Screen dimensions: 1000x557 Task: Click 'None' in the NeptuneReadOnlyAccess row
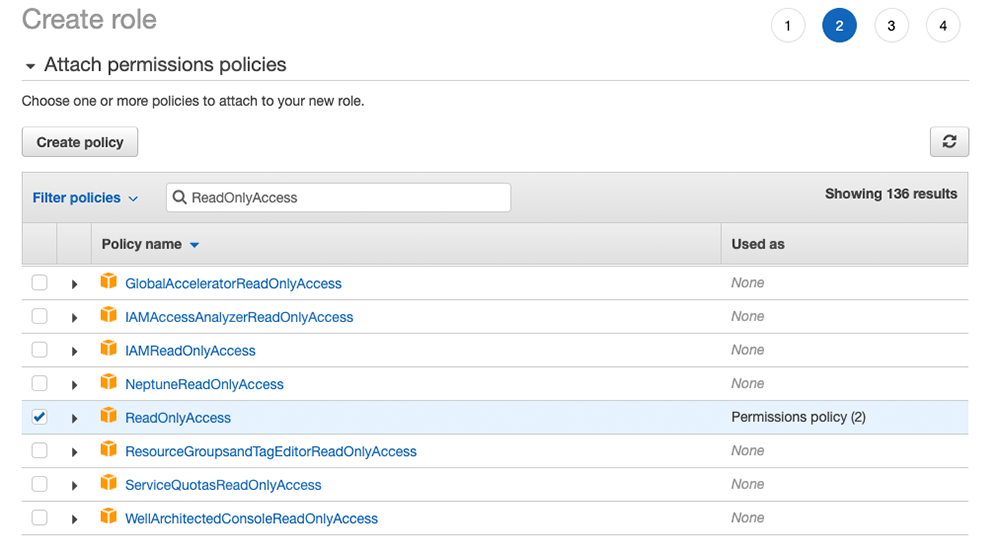coord(747,383)
